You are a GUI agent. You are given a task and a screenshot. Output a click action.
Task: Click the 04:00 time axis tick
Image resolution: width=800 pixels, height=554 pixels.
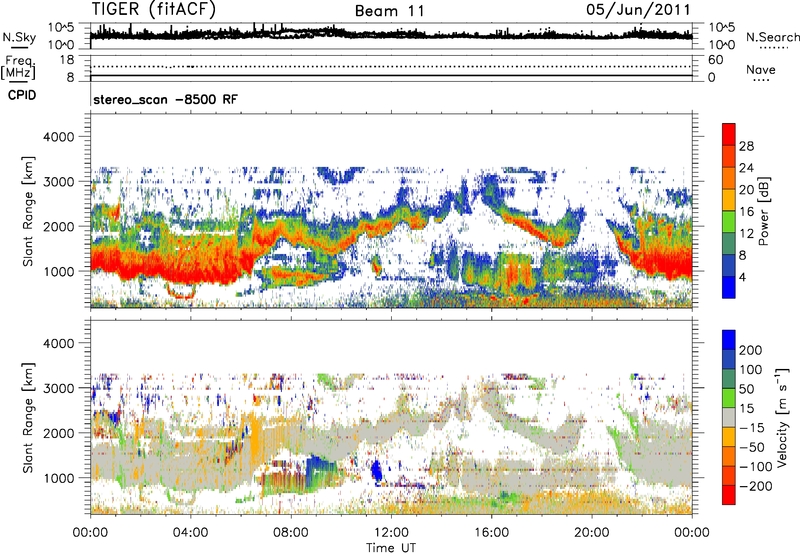pos(190,533)
